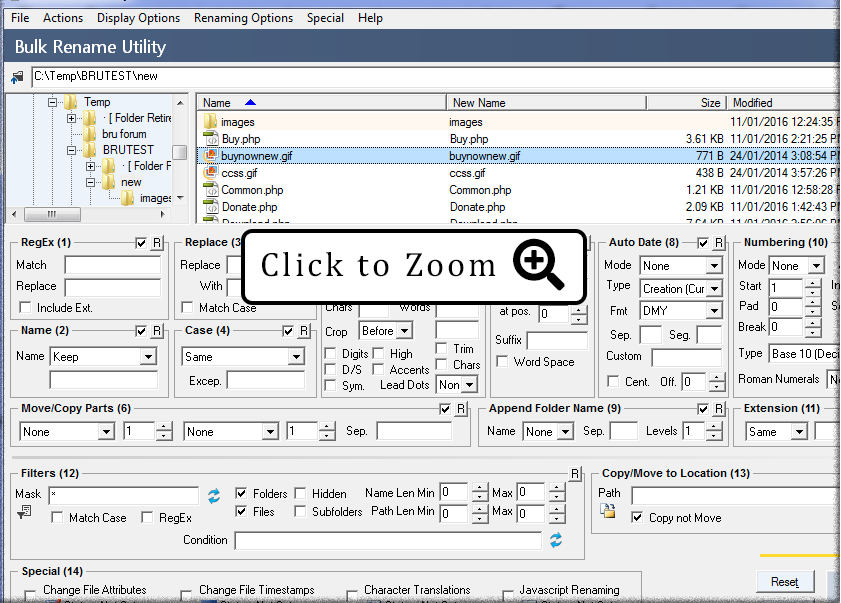Open the Actions menu
The width and height of the screenshot is (841, 603).
coord(63,18)
